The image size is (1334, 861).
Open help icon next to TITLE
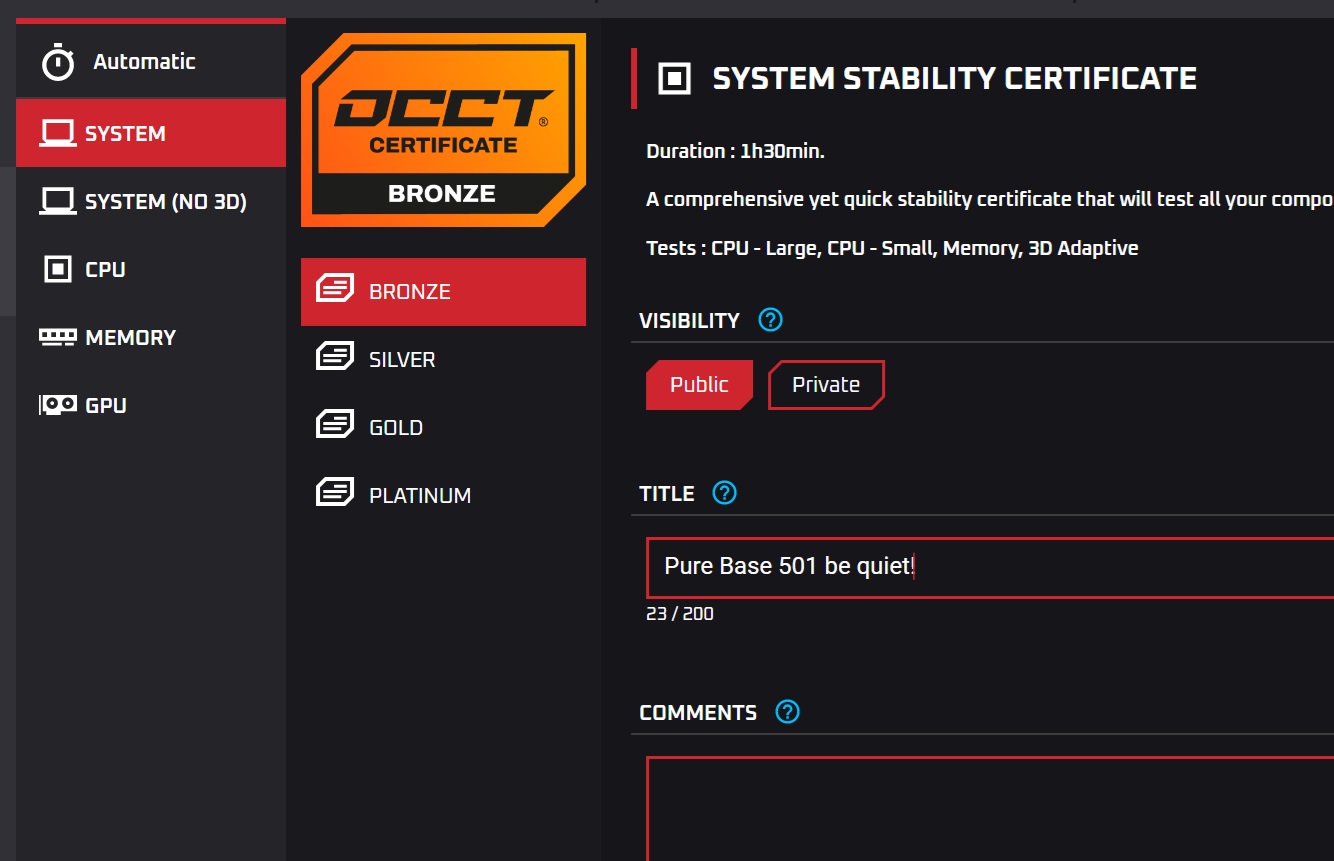tap(724, 493)
